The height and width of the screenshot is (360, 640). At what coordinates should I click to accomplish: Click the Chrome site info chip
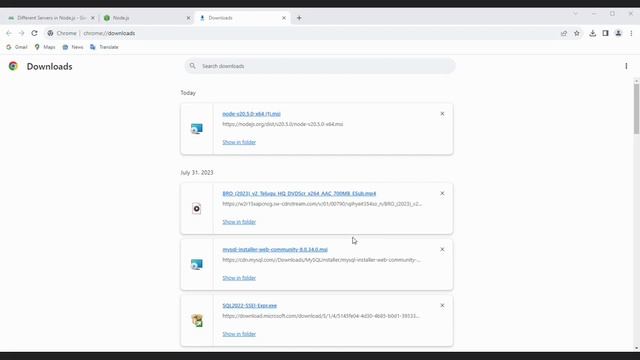[x=62, y=33]
